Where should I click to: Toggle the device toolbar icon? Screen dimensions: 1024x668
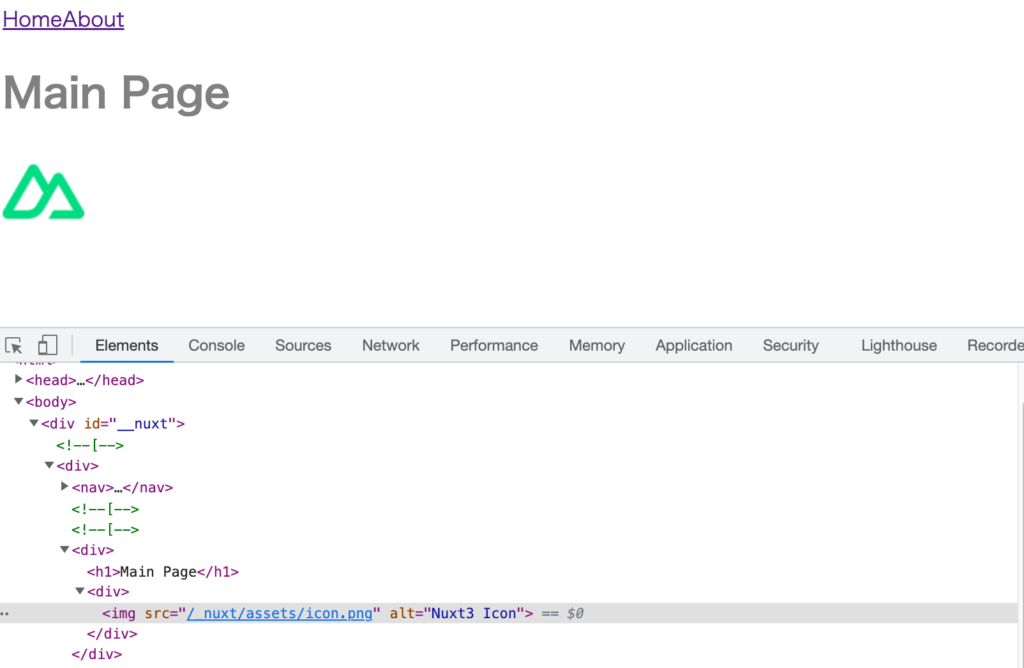pyautogui.click(x=47, y=345)
